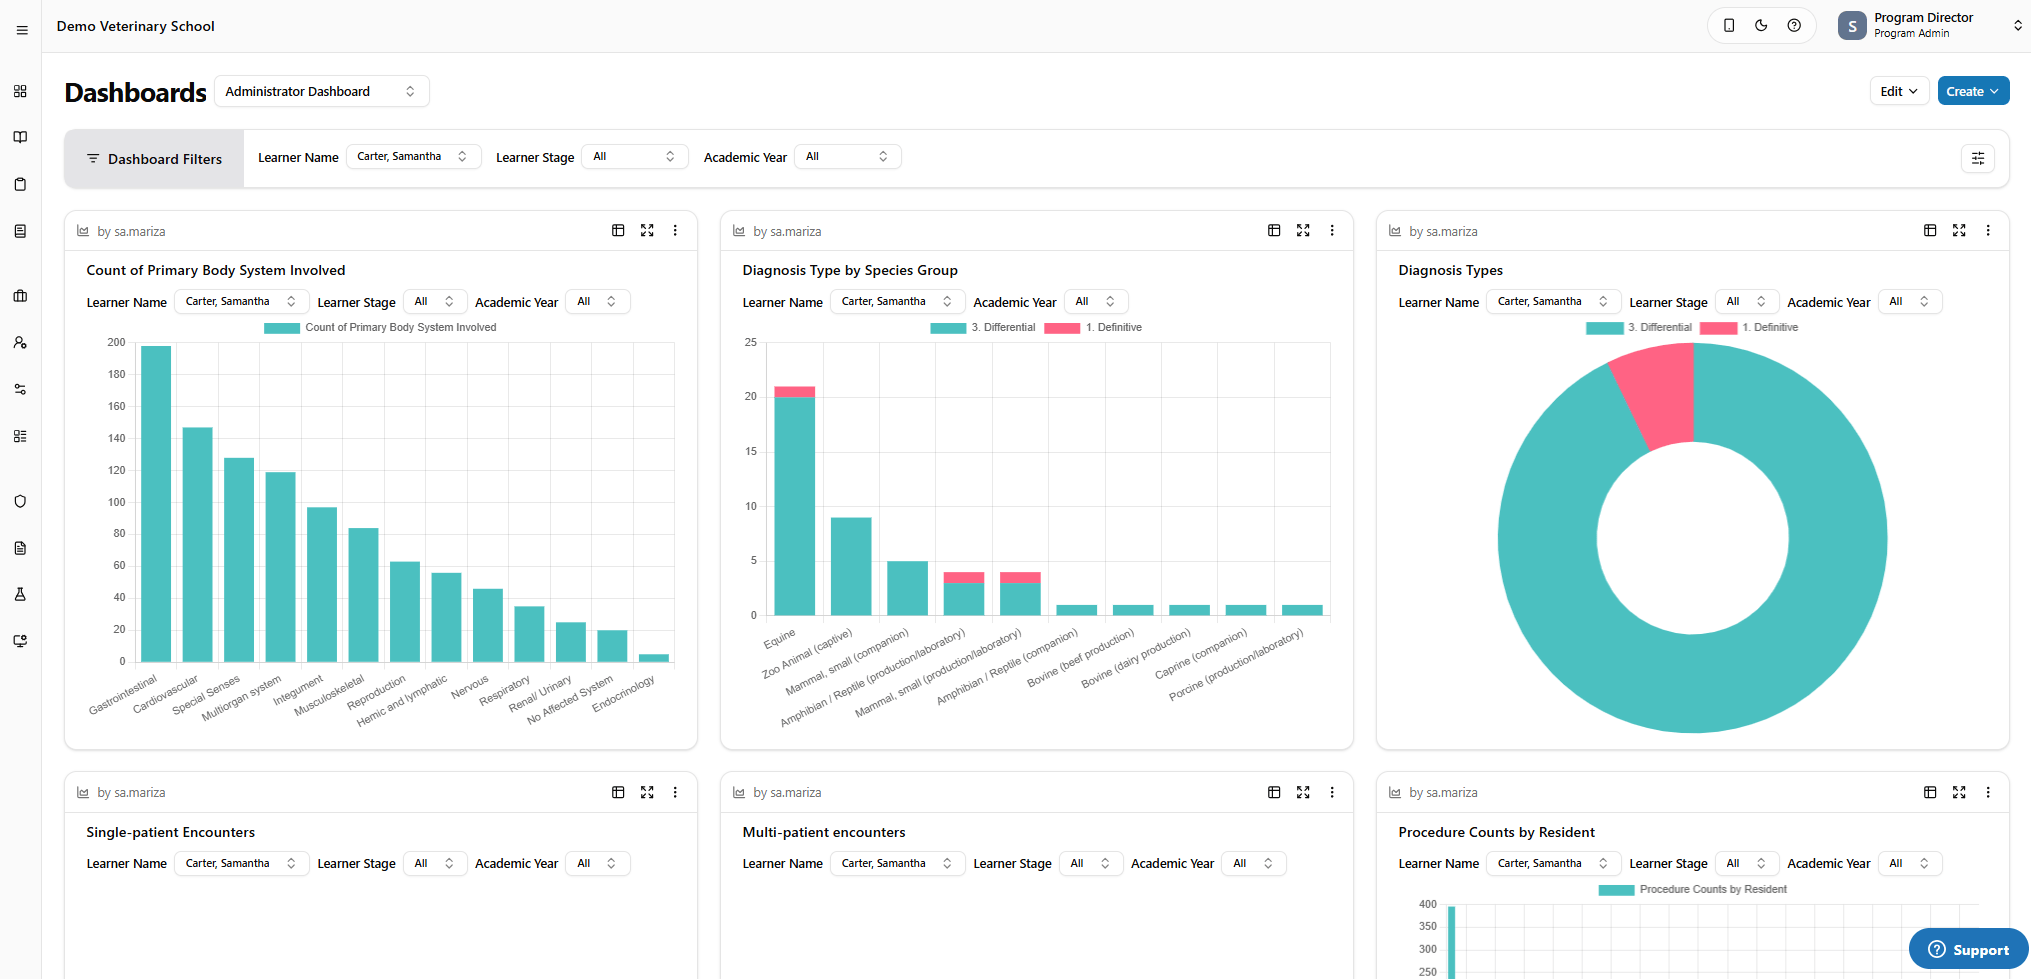The width and height of the screenshot is (2031, 979).
Task: Open the Administrator Dashboard selector dropdown
Action: click(321, 91)
